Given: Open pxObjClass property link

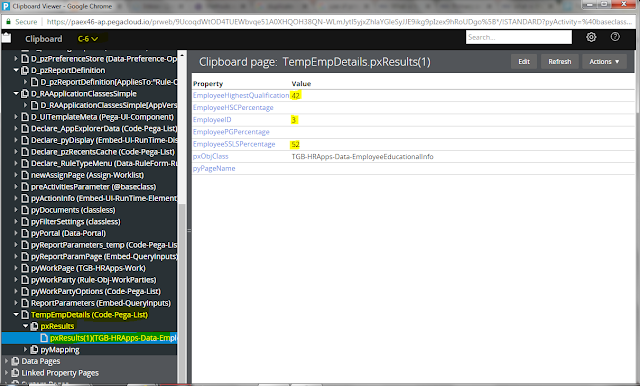Looking at the screenshot, I should coord(210,156).
